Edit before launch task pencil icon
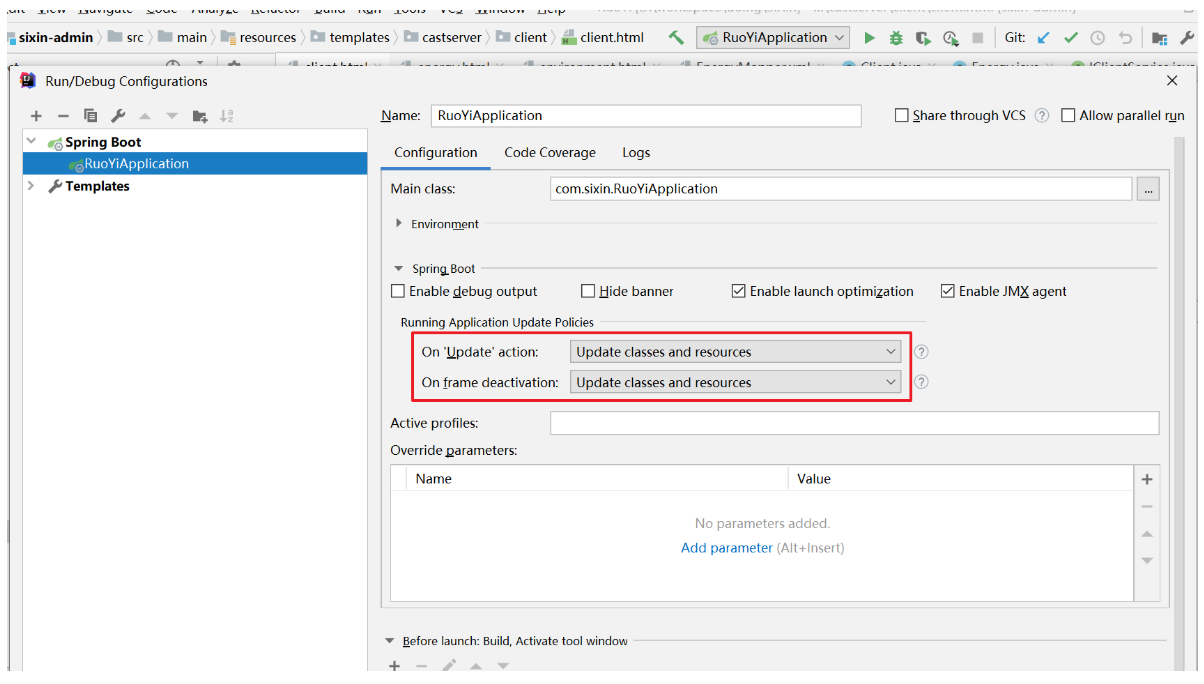This screenshot has width=1204, height=684. tap(449, 666)
